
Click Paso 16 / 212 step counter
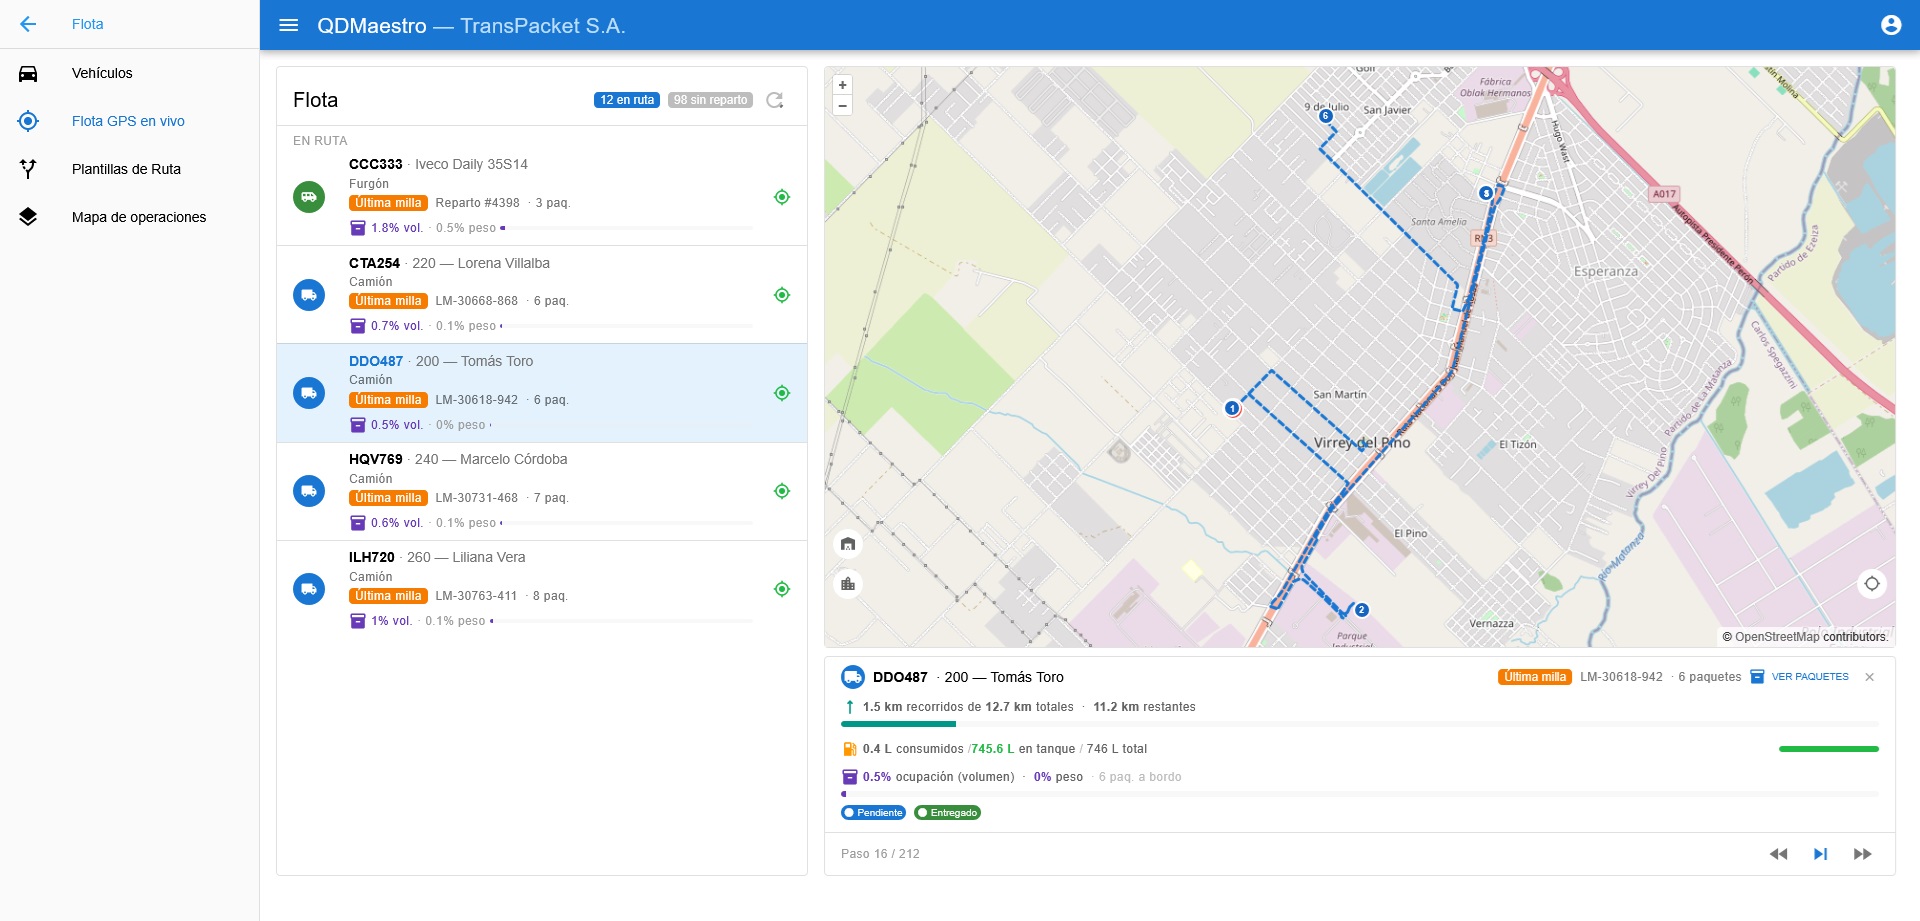[x=880, y=854]
